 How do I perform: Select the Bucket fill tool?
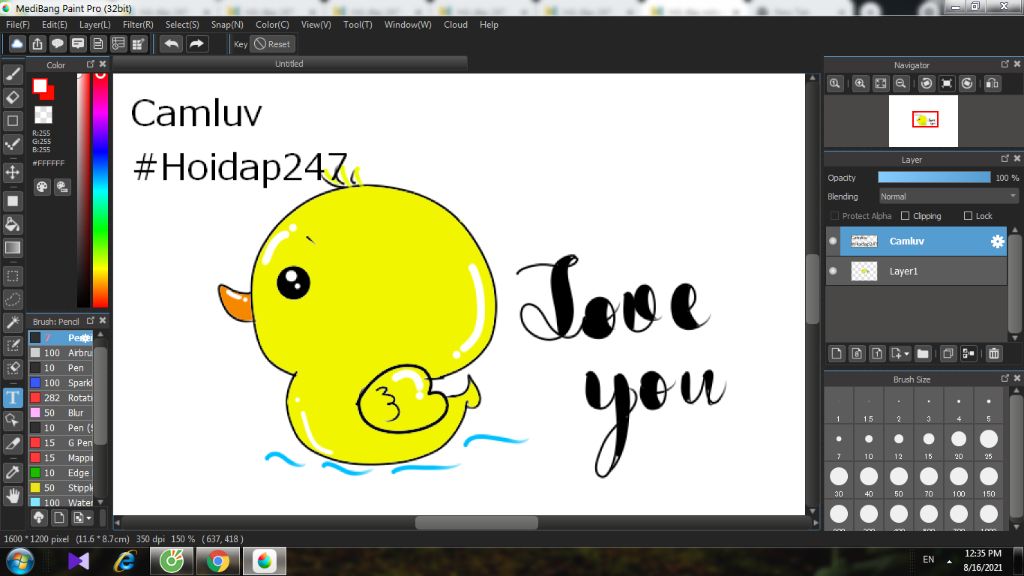pos(12,225)
